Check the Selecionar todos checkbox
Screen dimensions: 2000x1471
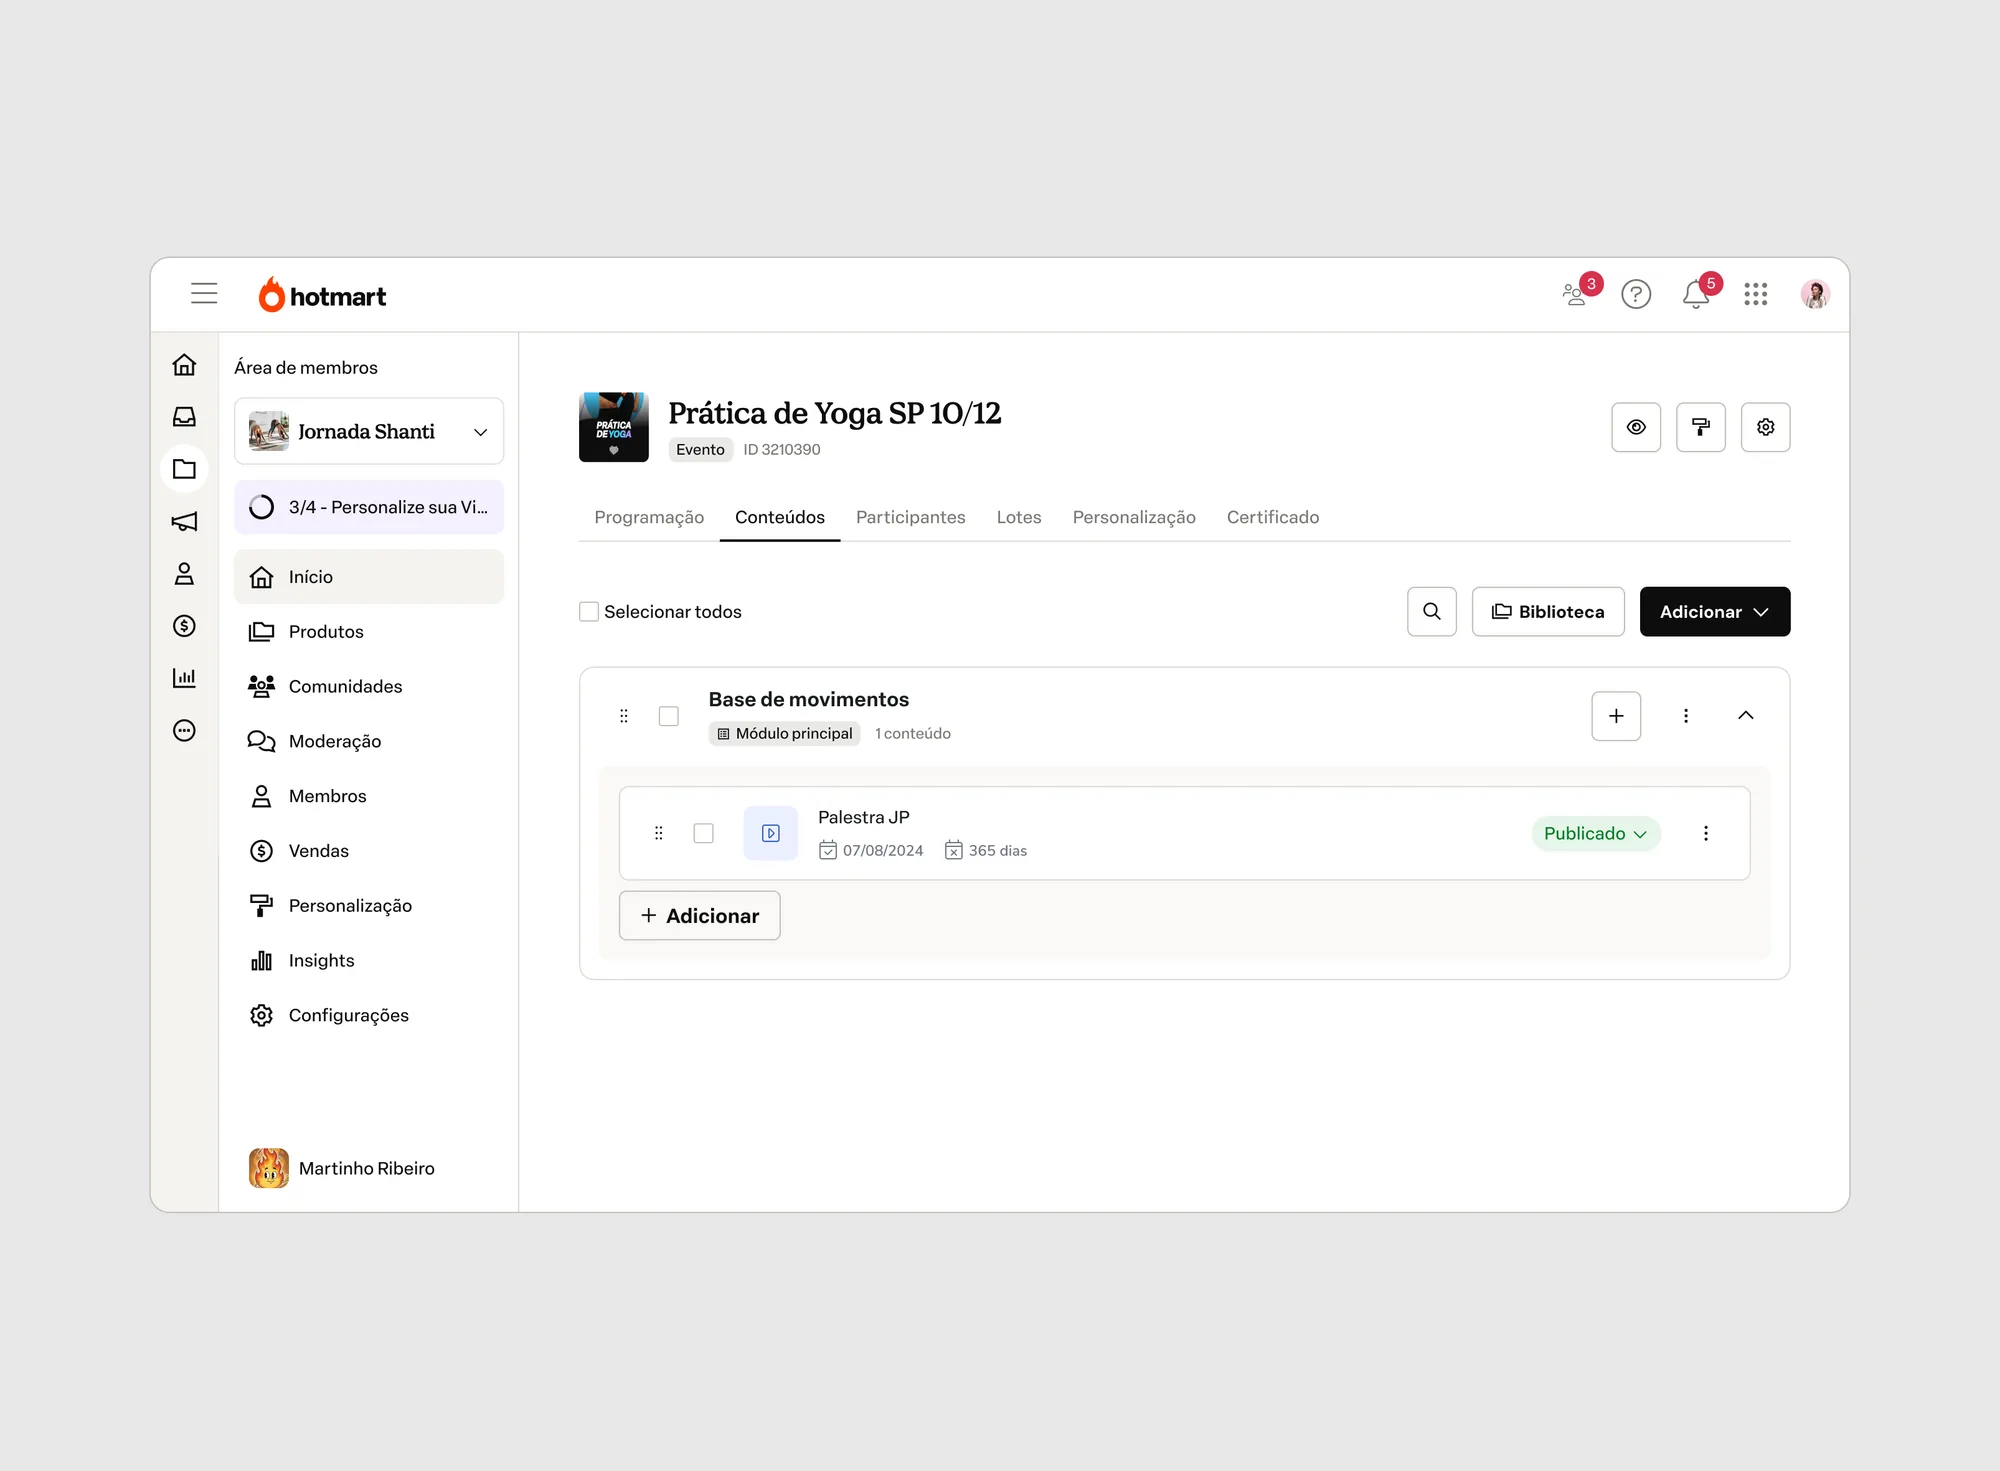click(x=589, y=611)
